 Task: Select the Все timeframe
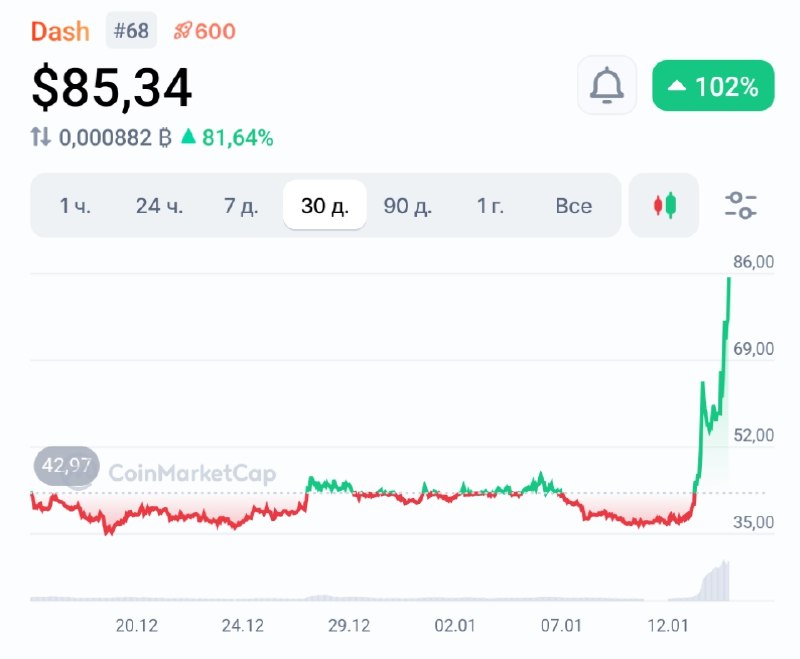(x=573, y=206)
